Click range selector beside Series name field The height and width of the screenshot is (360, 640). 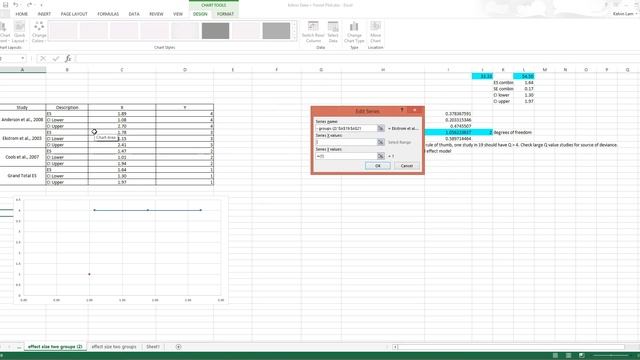[380, 128]
